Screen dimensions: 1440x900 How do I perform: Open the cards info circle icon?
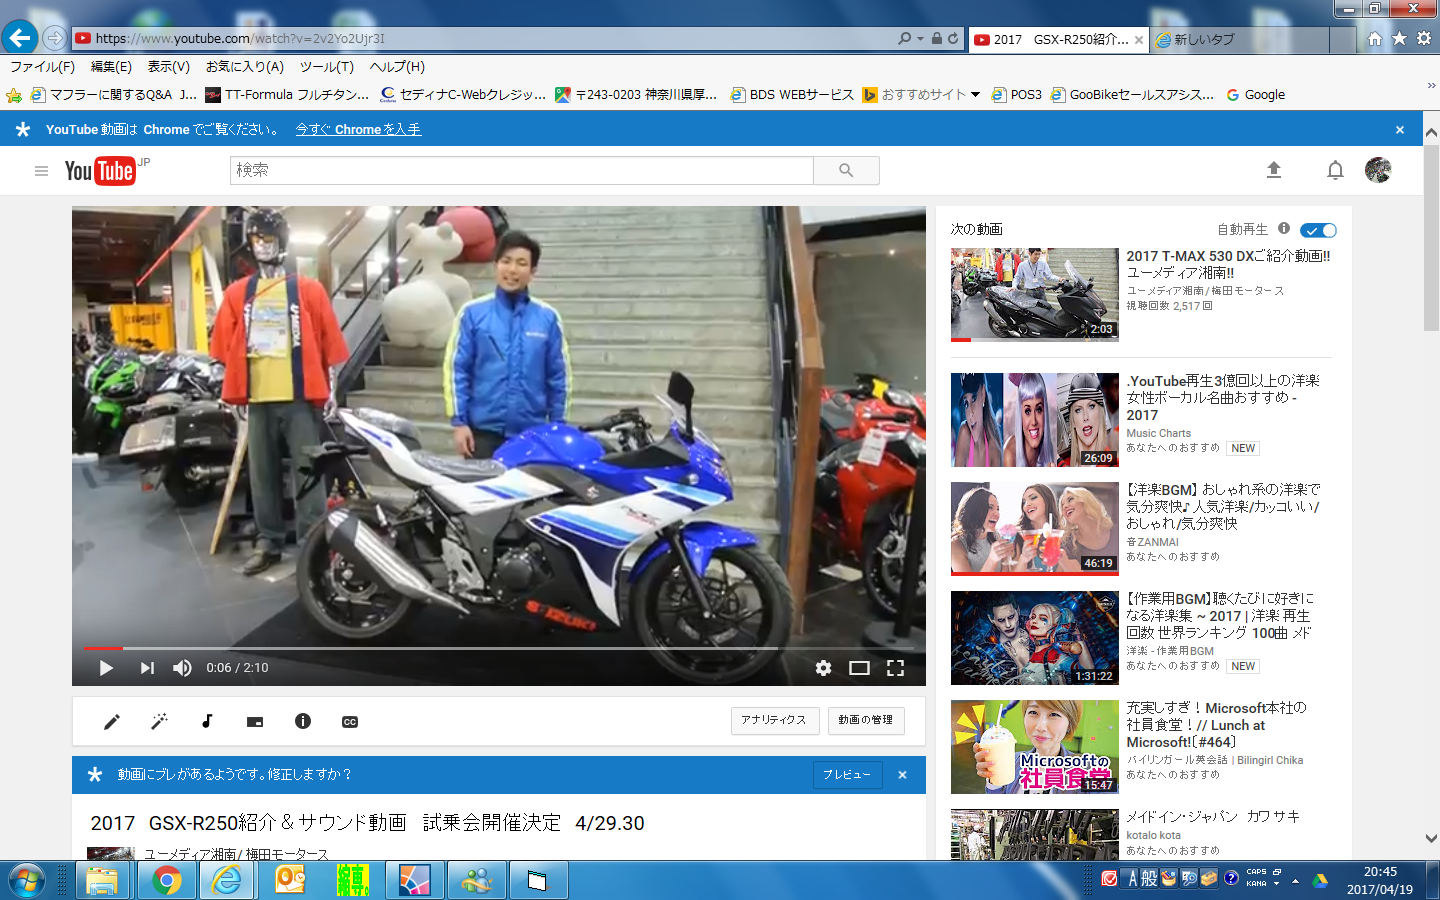[303, 721]
